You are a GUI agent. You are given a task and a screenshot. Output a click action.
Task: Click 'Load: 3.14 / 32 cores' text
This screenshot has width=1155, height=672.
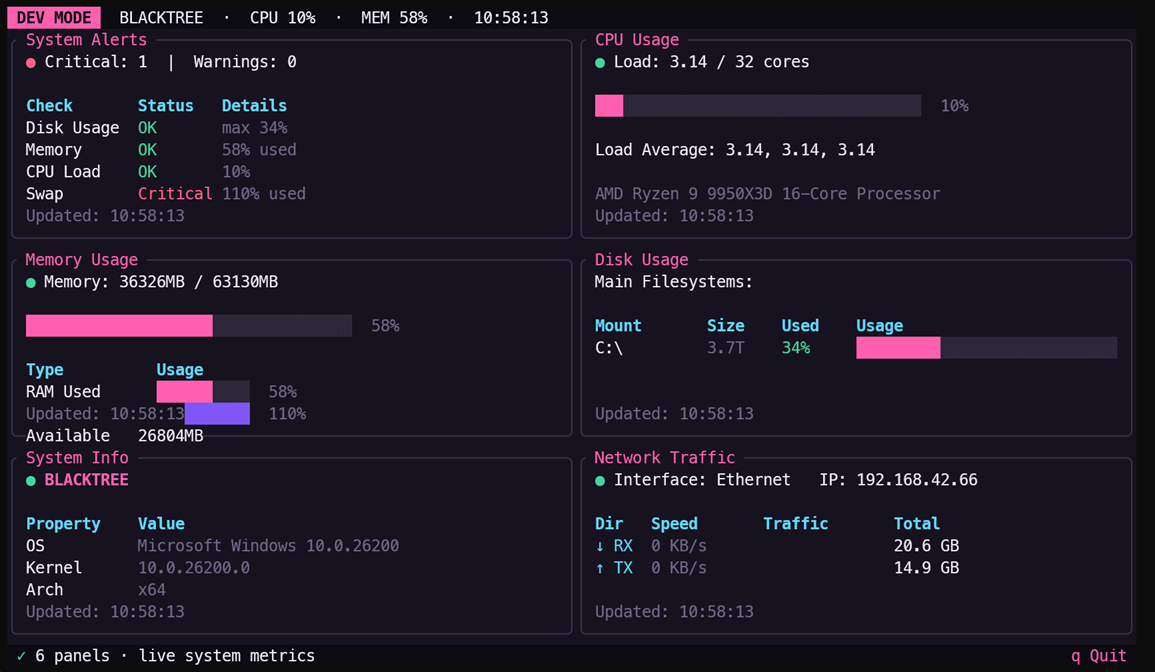coord(712,62)
